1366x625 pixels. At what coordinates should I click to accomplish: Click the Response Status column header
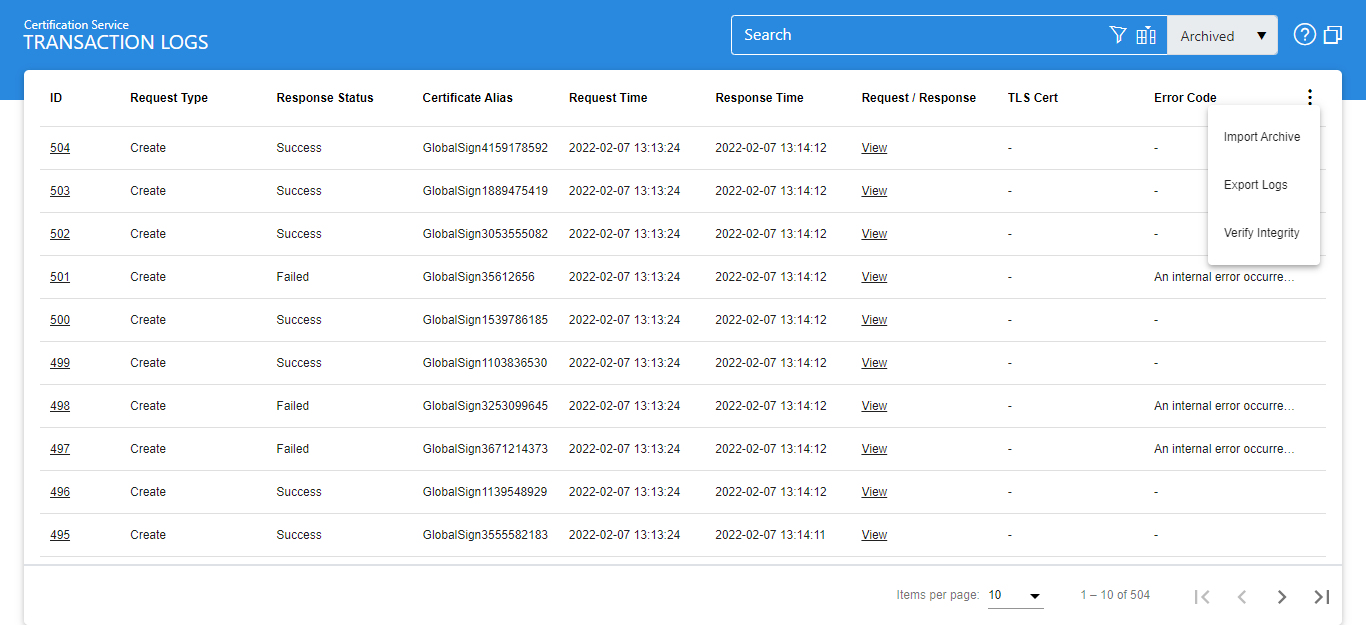(325, 98)
